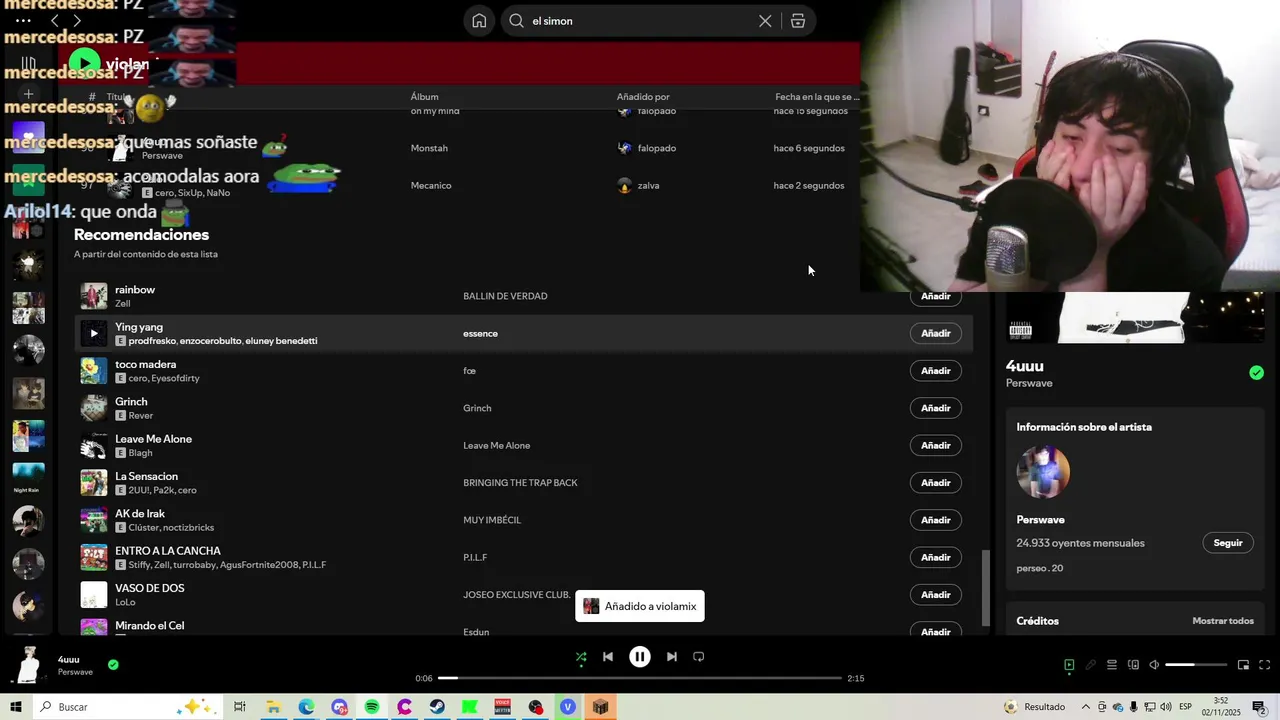
Task: Skip to next track
Action: 672,657
